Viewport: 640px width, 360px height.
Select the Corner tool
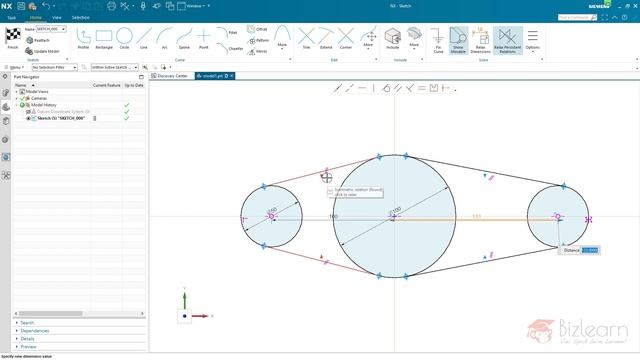[346, 38]
